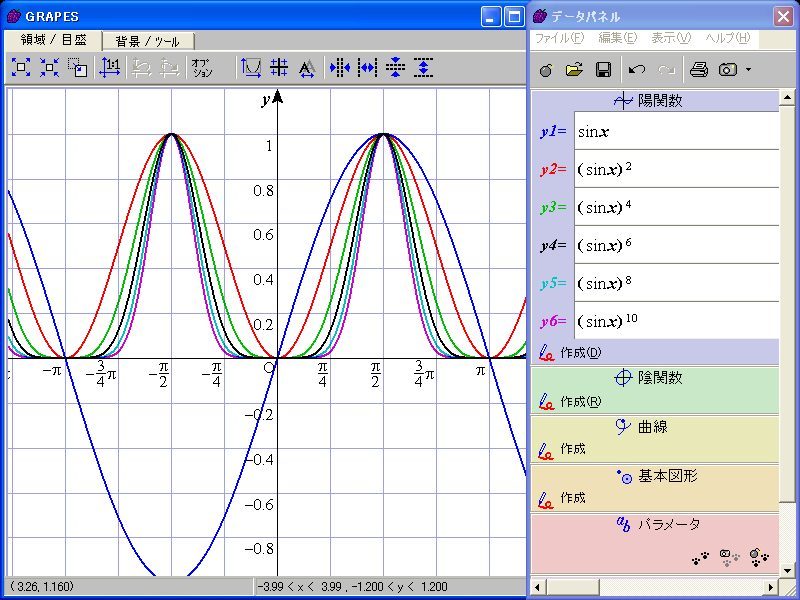Click the bomb reset icon
The image size is (800, 600).
[x=545, y=70]
